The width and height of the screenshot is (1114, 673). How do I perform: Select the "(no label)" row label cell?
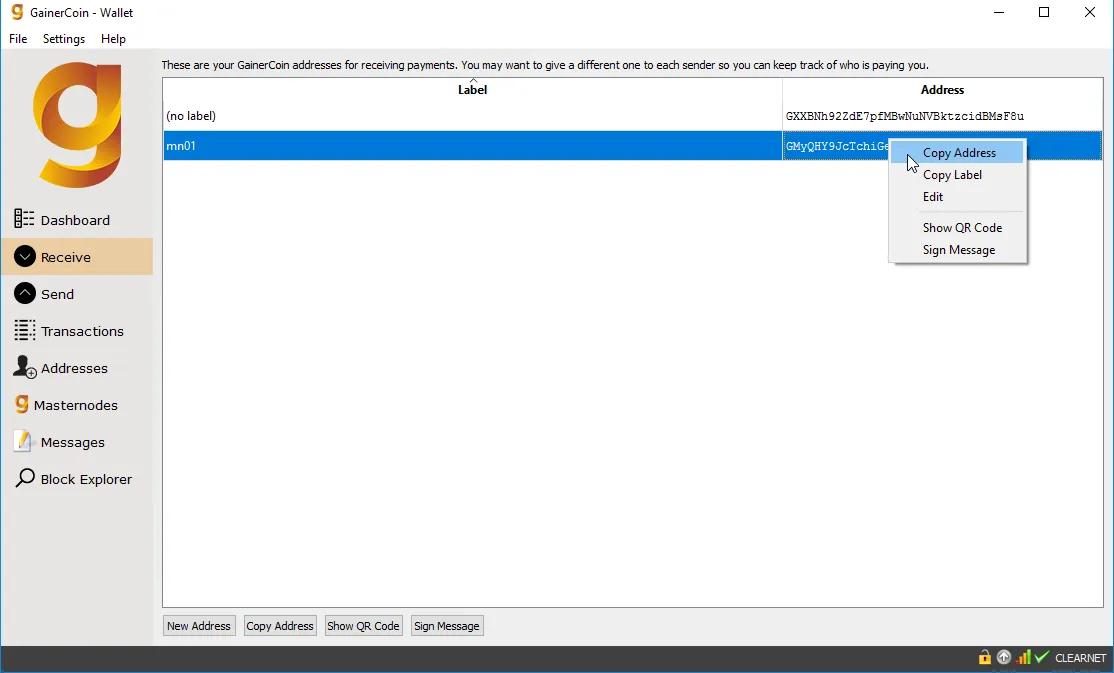coord(472,116)
